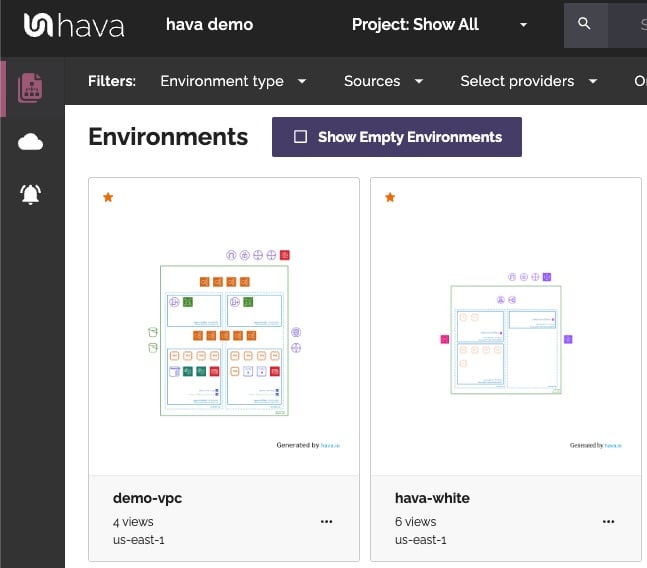This screenshot has height=568, width=647.
Task: Click the Environments page heading
Action: [168, 137]
